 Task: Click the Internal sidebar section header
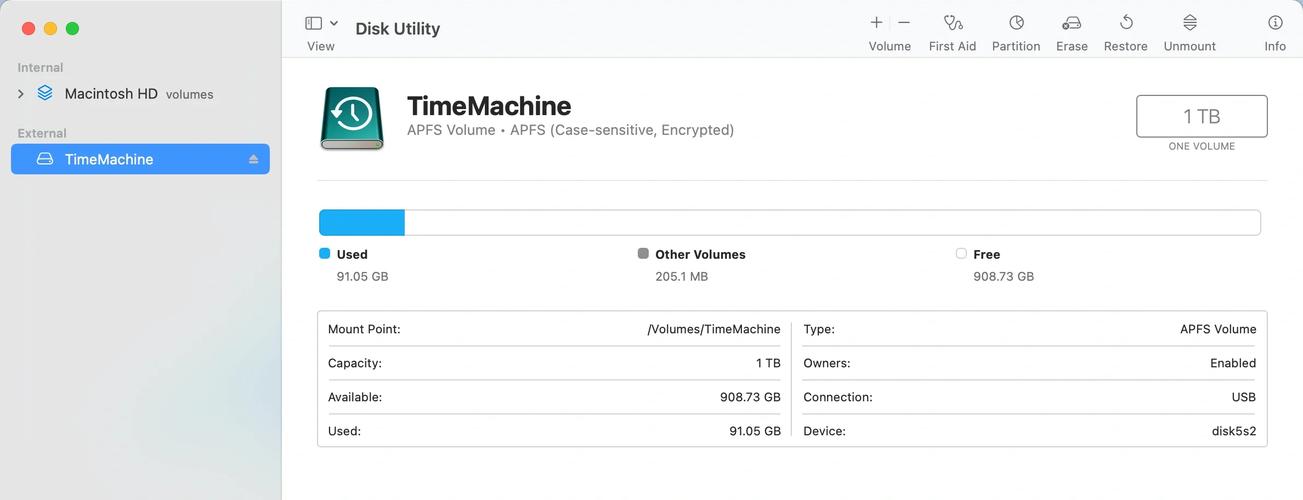click(x=40, y=68)
